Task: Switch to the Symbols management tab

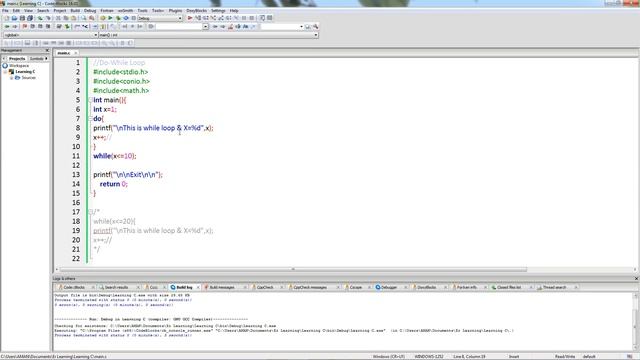Action: (x=37, y=58)
